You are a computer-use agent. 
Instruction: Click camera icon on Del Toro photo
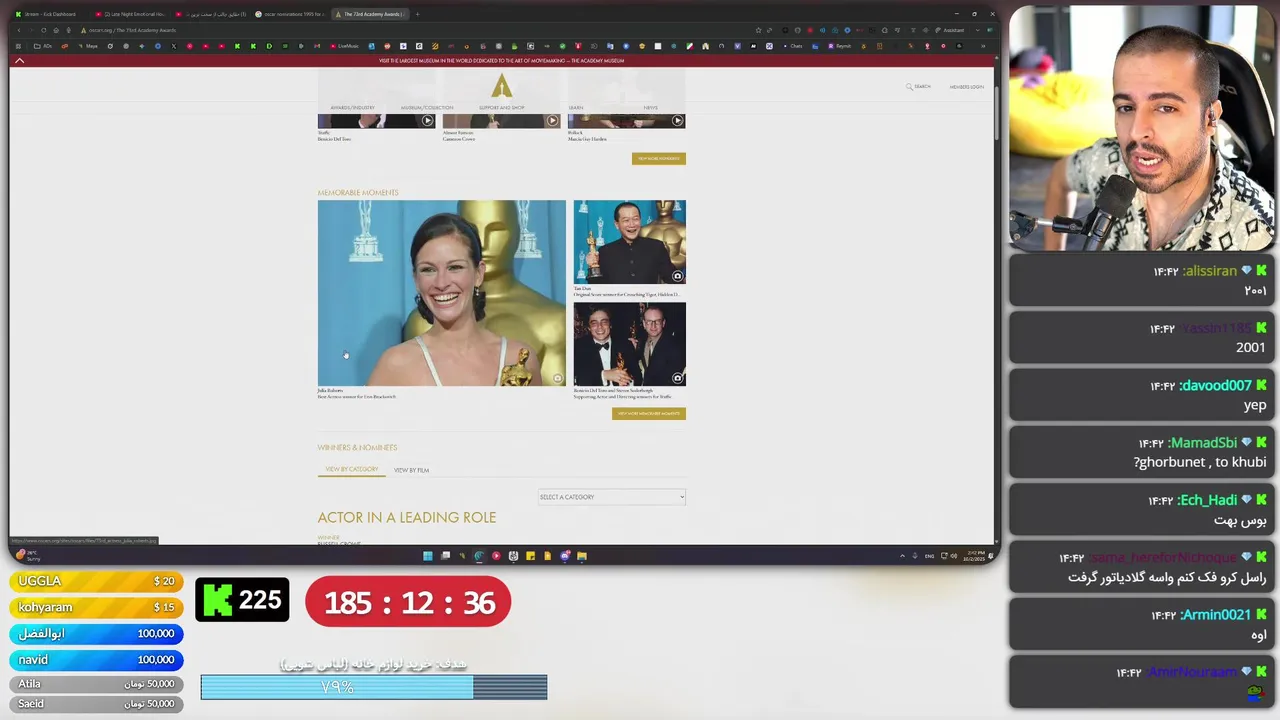click(677, 378)
